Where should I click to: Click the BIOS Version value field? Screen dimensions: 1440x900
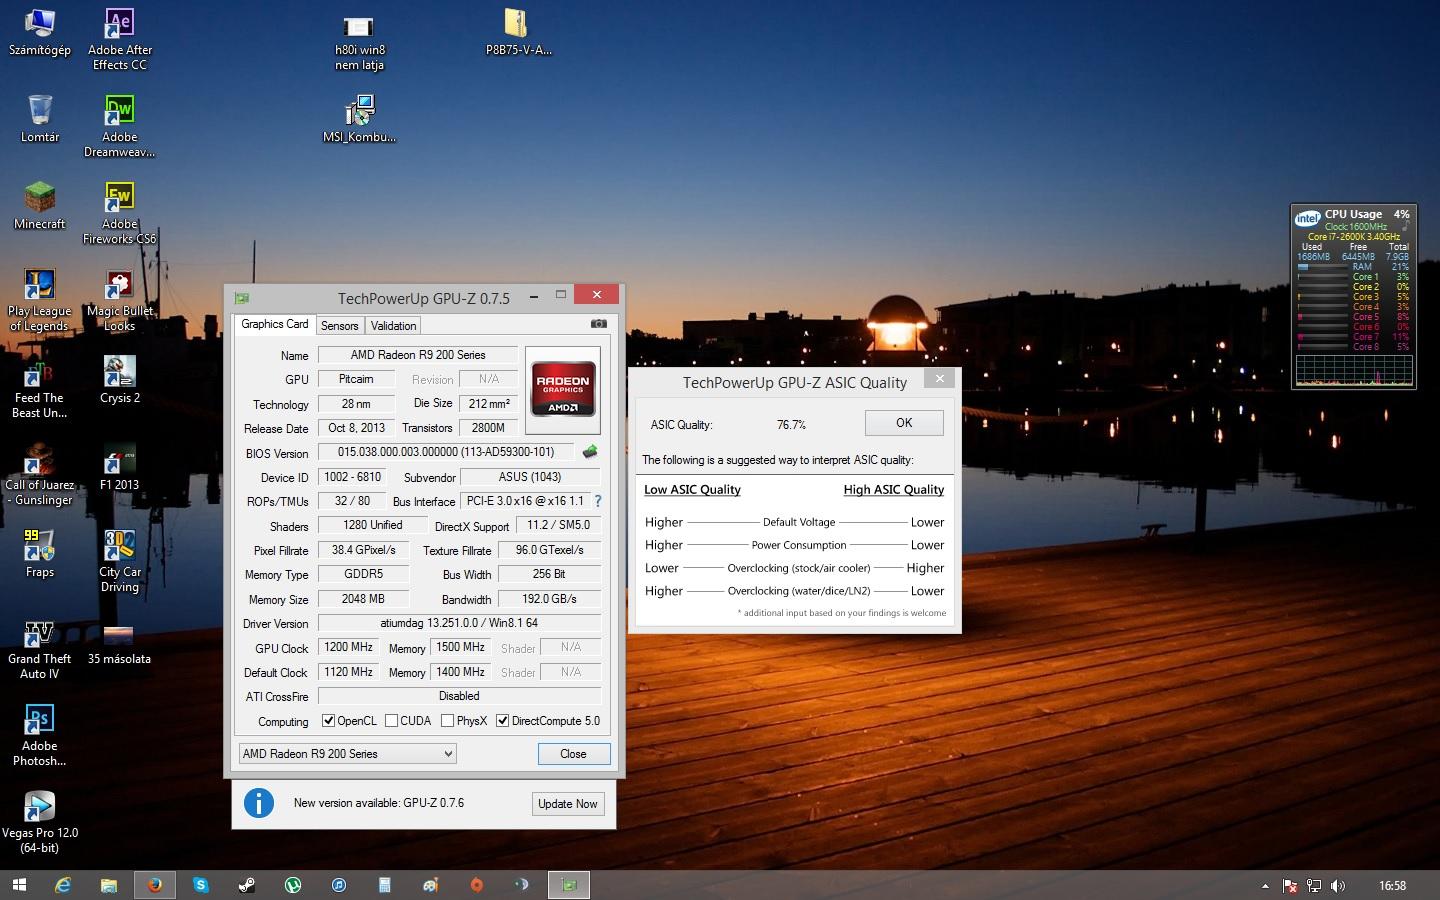coord(446,453)
